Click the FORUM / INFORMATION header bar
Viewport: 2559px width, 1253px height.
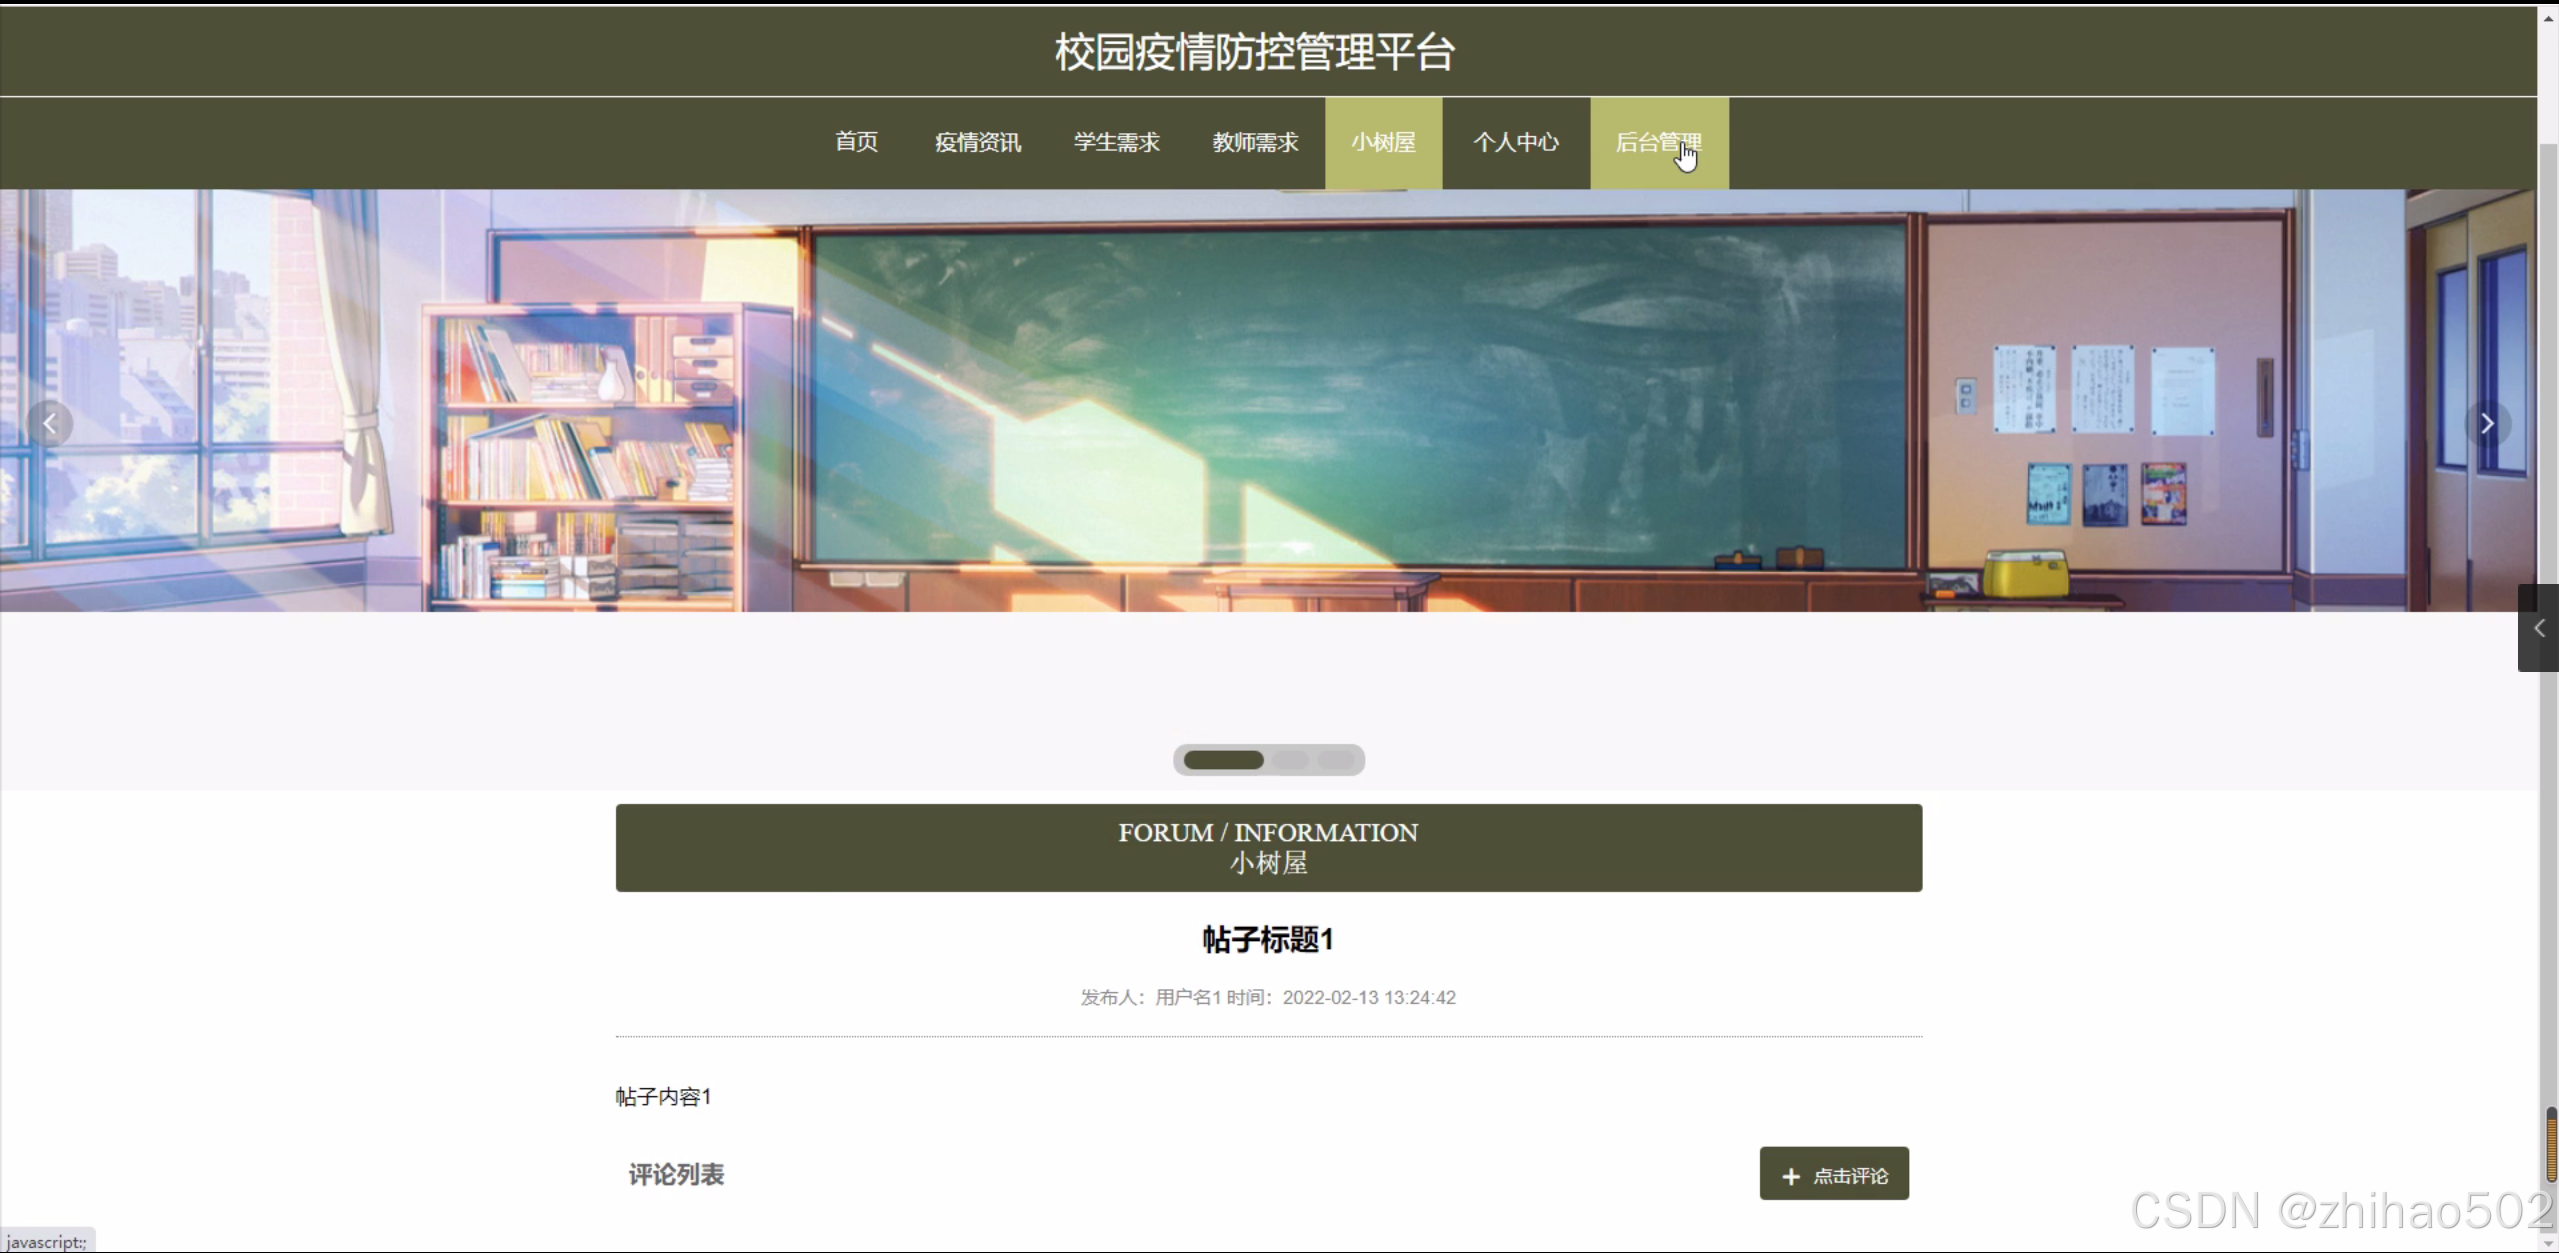click(1268, 847)
